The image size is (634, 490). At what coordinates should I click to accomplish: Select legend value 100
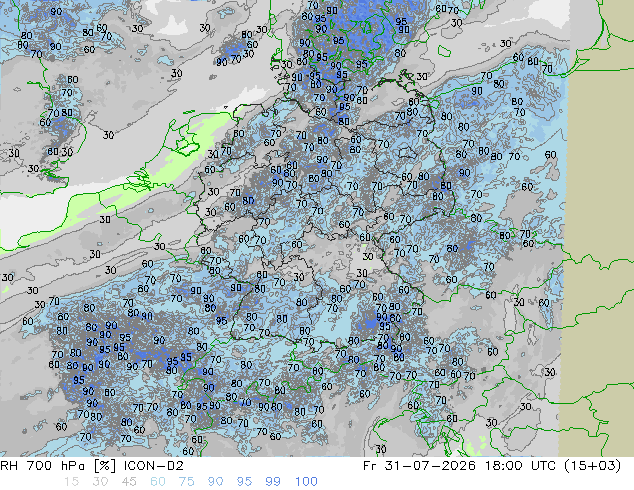tap(306, 482)
